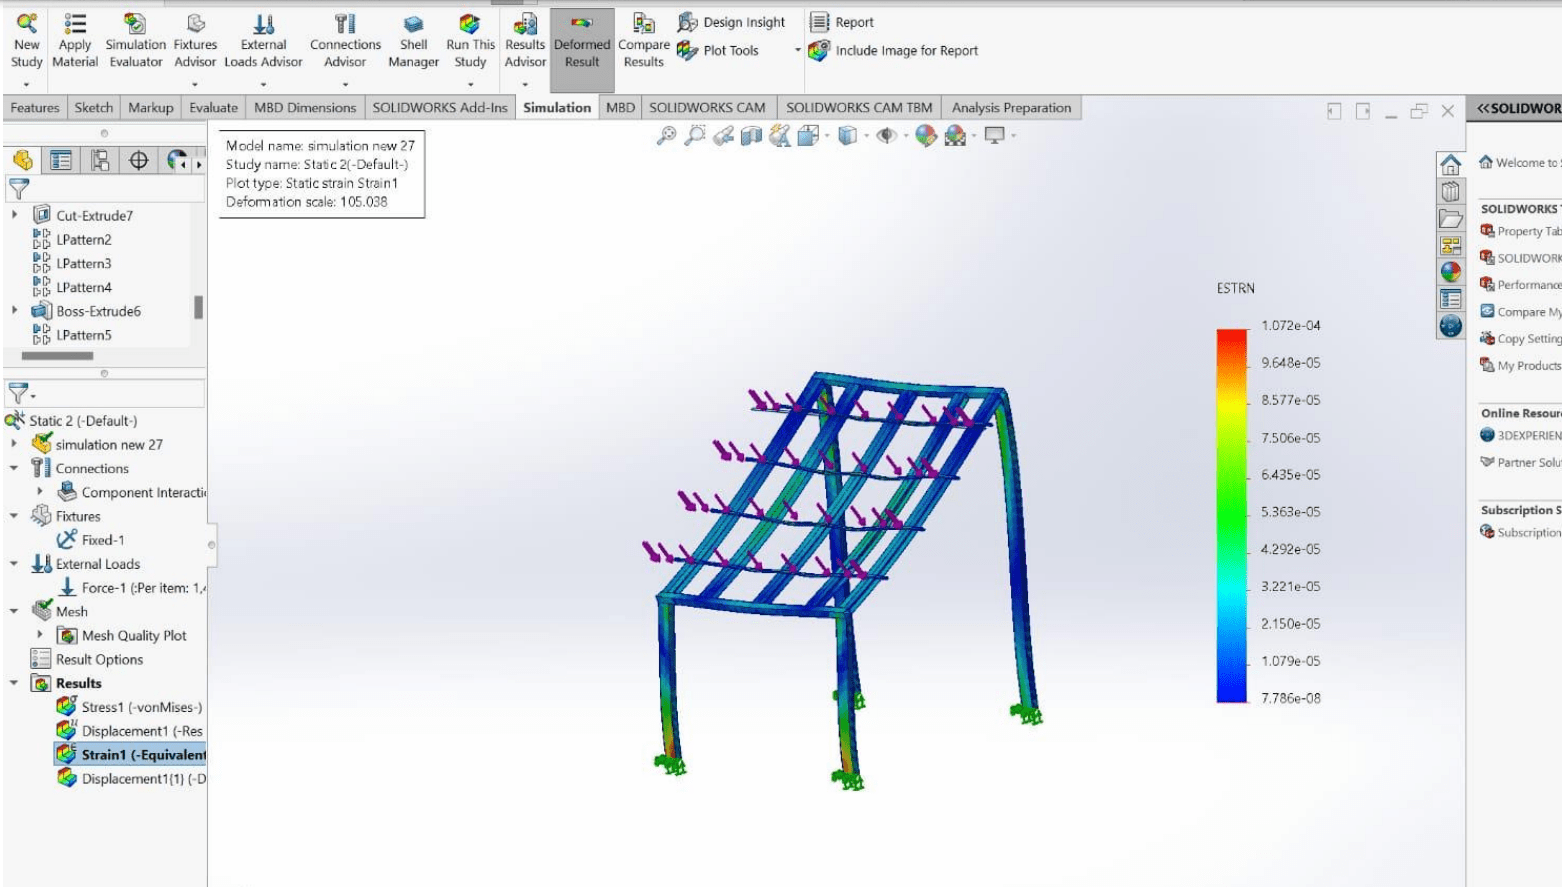Image resolution: width=1562 pixels, height=887 pixels.
Task: Switch to the Evaluate tab
Action: tap(213, 108)
